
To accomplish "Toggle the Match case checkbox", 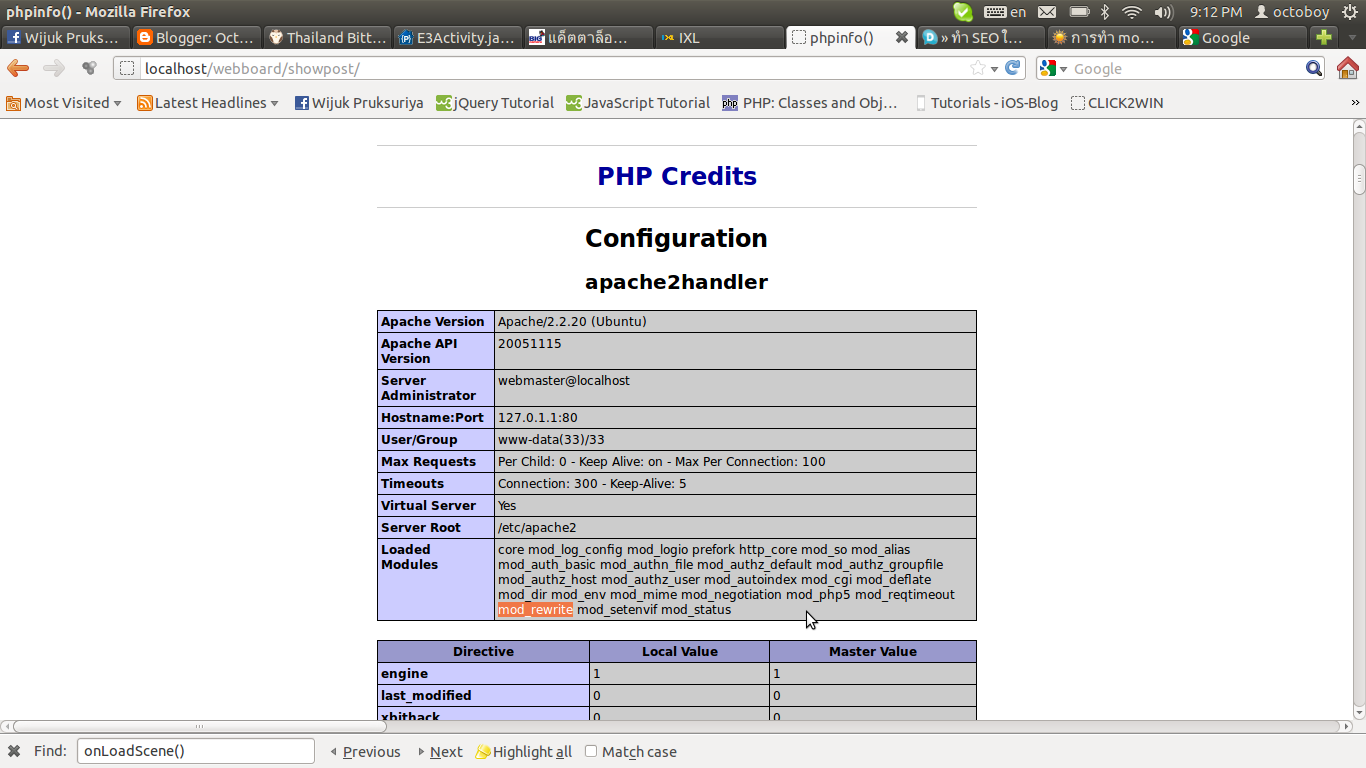I will click(x=591, y=751).
